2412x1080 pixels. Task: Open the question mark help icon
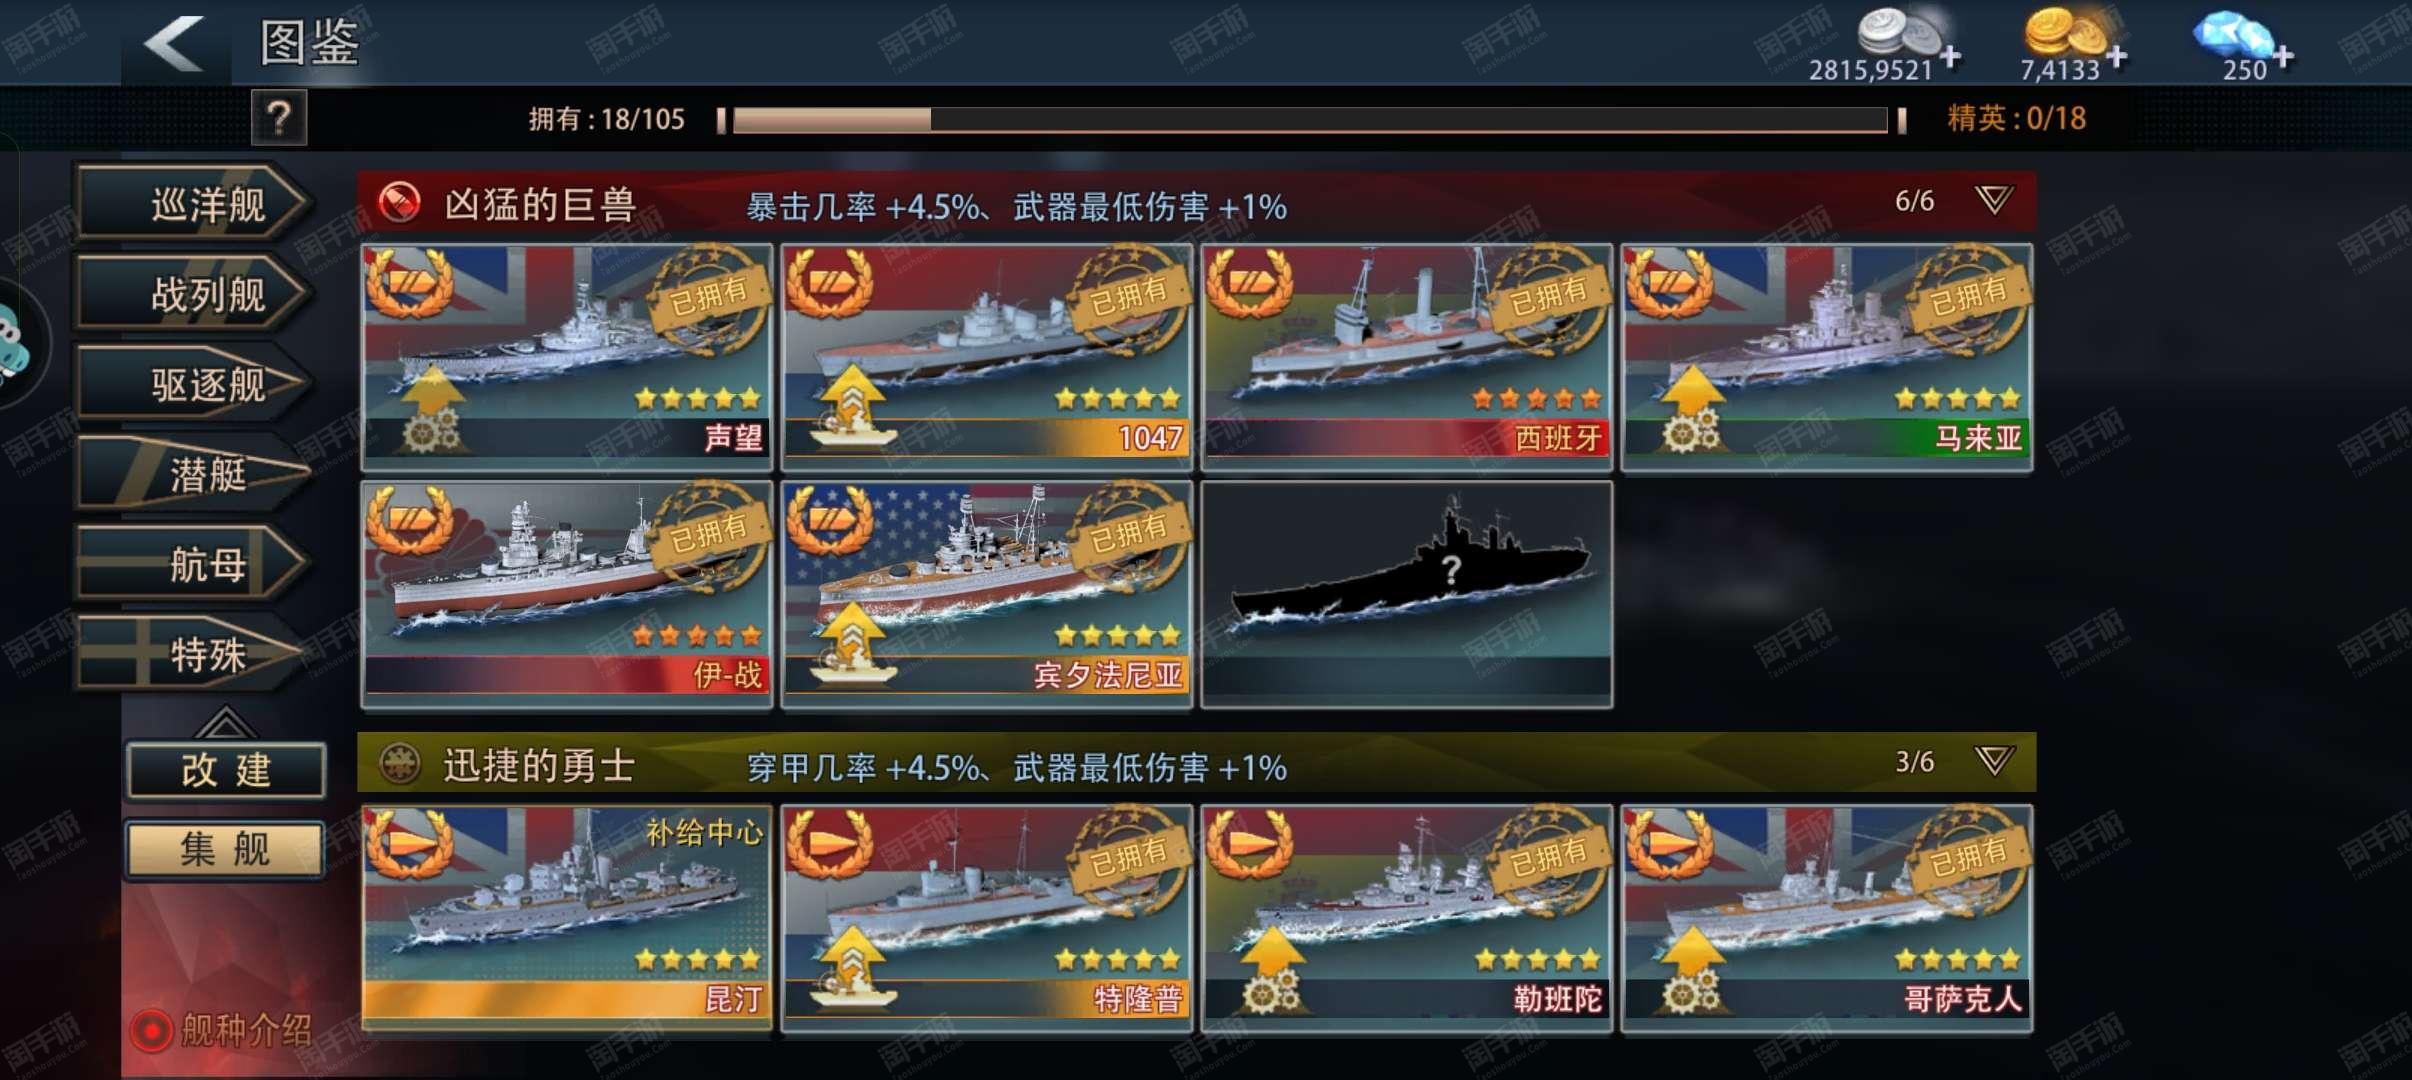(279, 118)
